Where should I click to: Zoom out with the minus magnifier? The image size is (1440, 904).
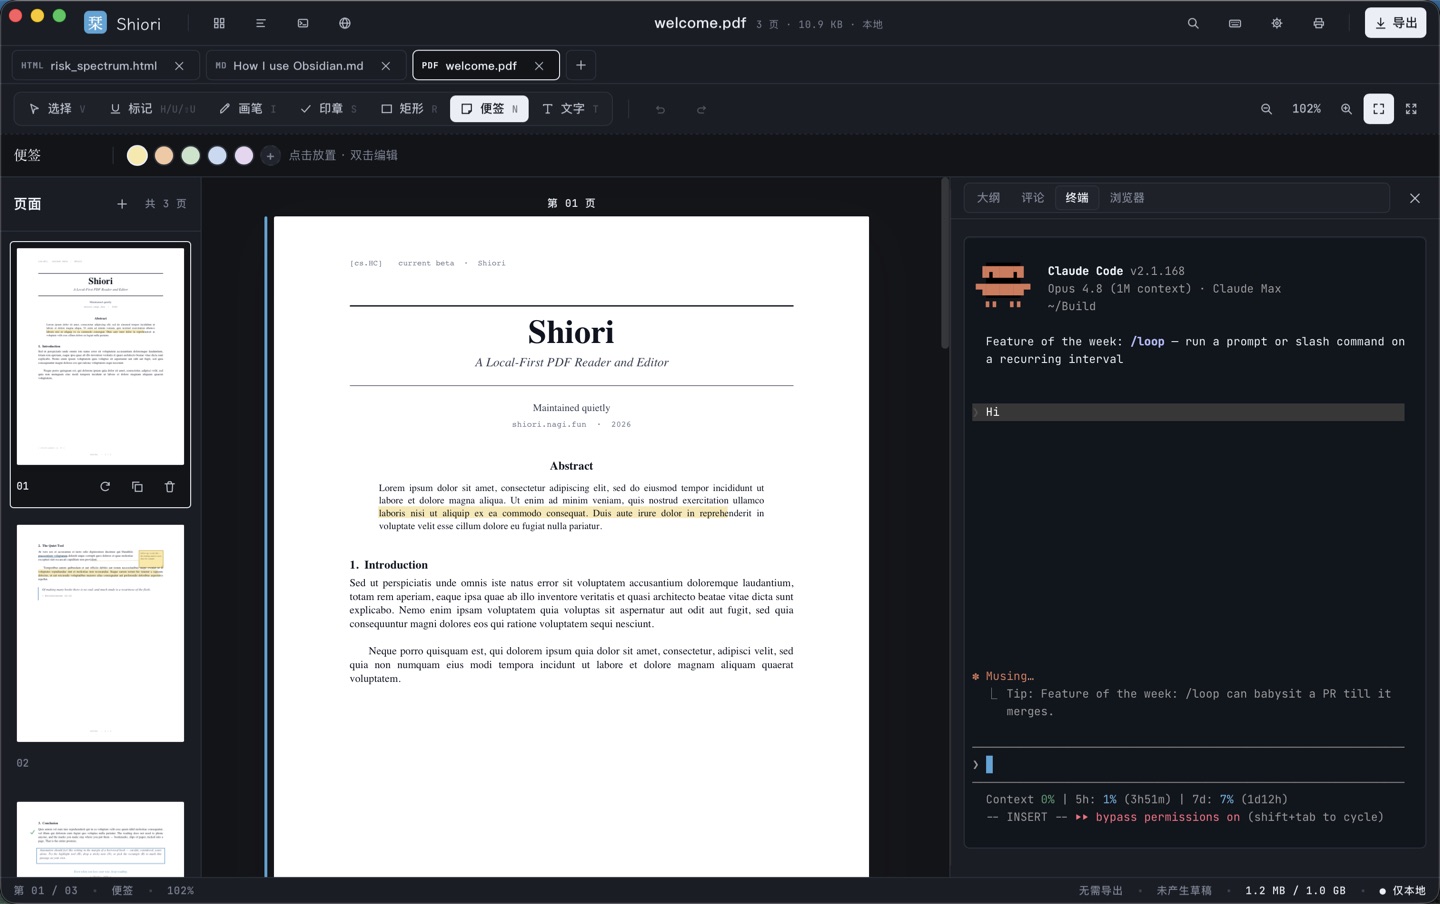pos(1266,109)
